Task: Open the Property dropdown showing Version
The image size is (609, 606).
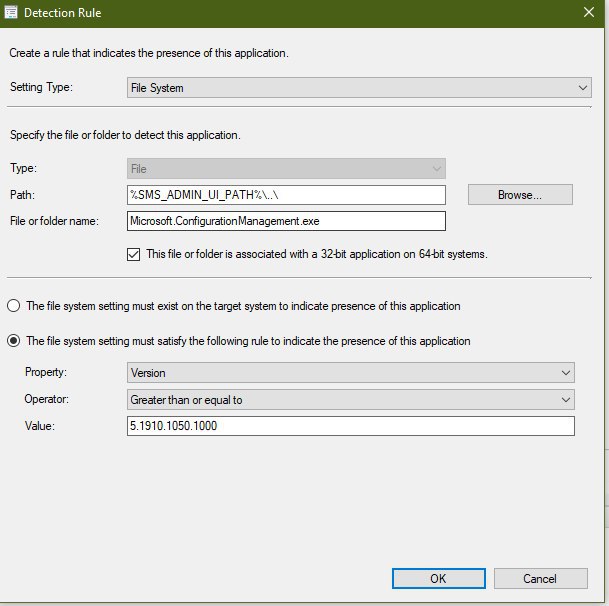Action: [351, 373]
